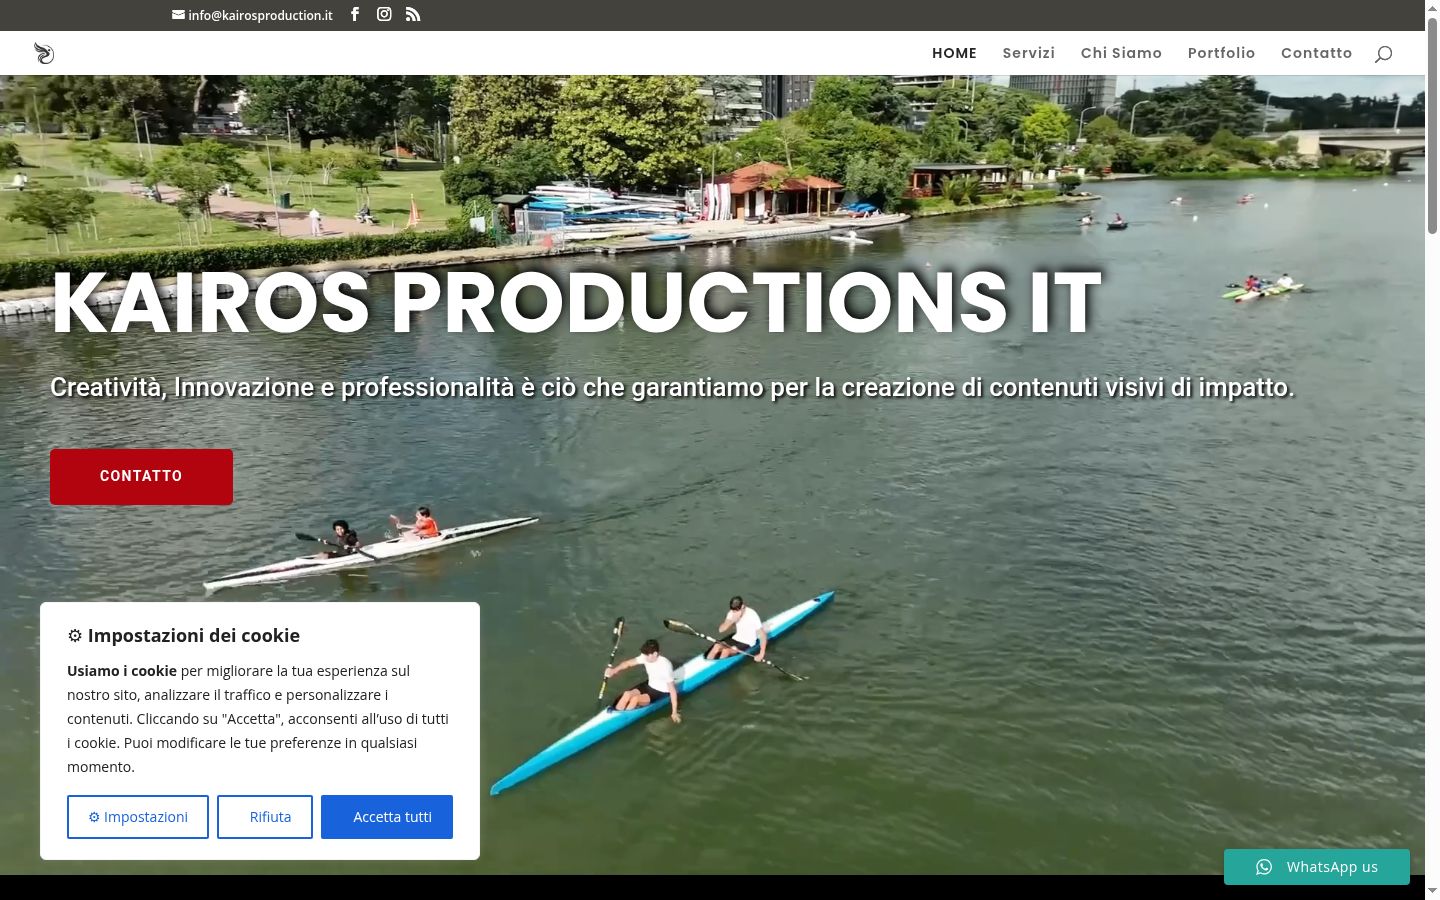Open the Contatto menu item in navigation
Screen dimensions: 1440x900
(1316, 53)
